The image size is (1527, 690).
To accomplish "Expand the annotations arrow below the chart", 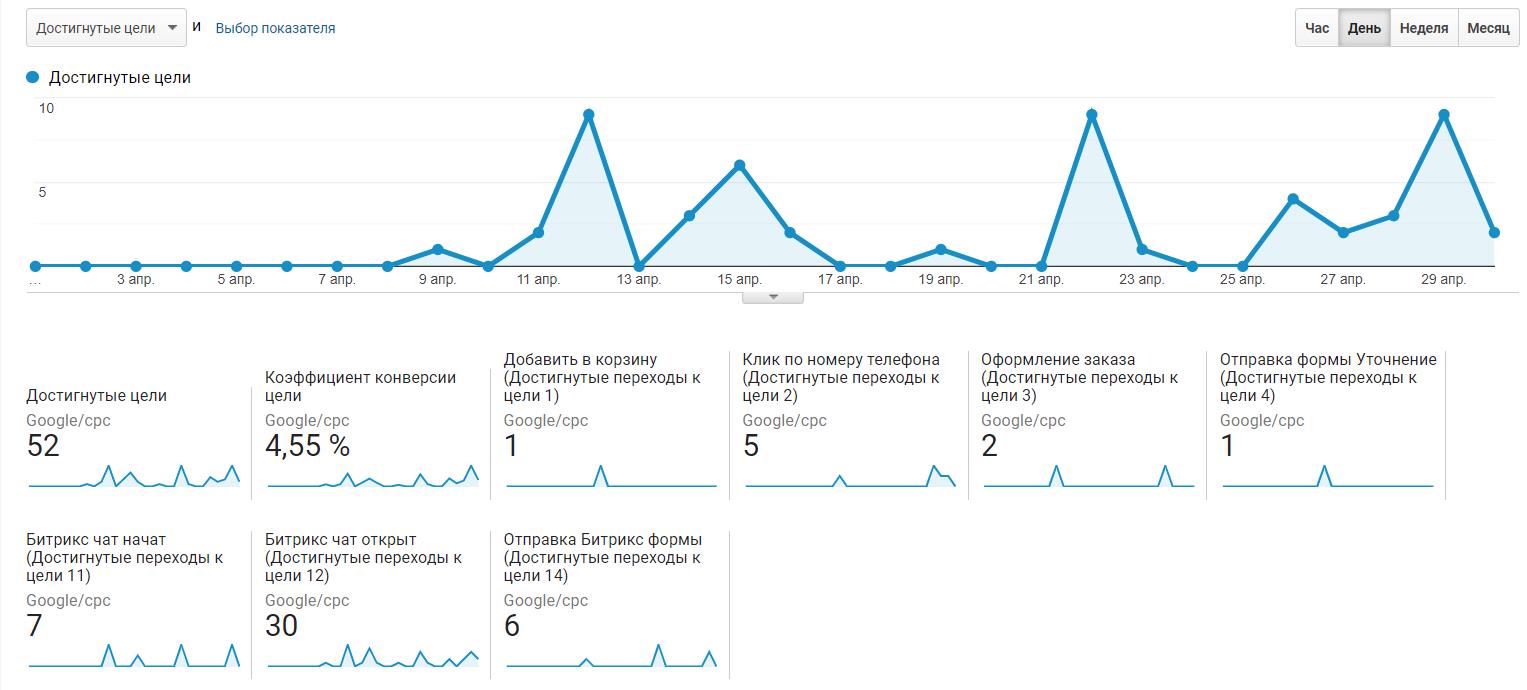I will click(x=772, y=297).
